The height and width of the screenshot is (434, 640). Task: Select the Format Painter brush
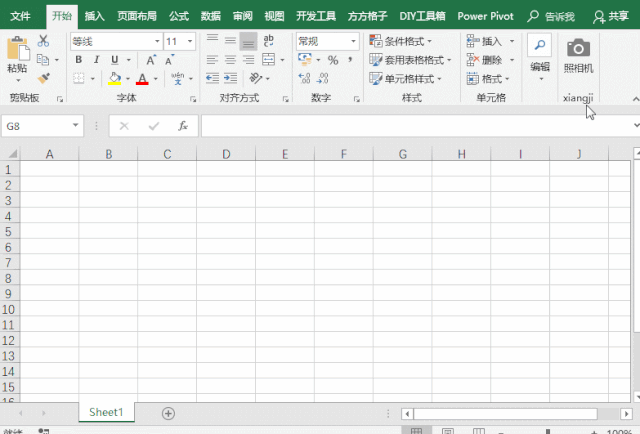coord(43,77)
